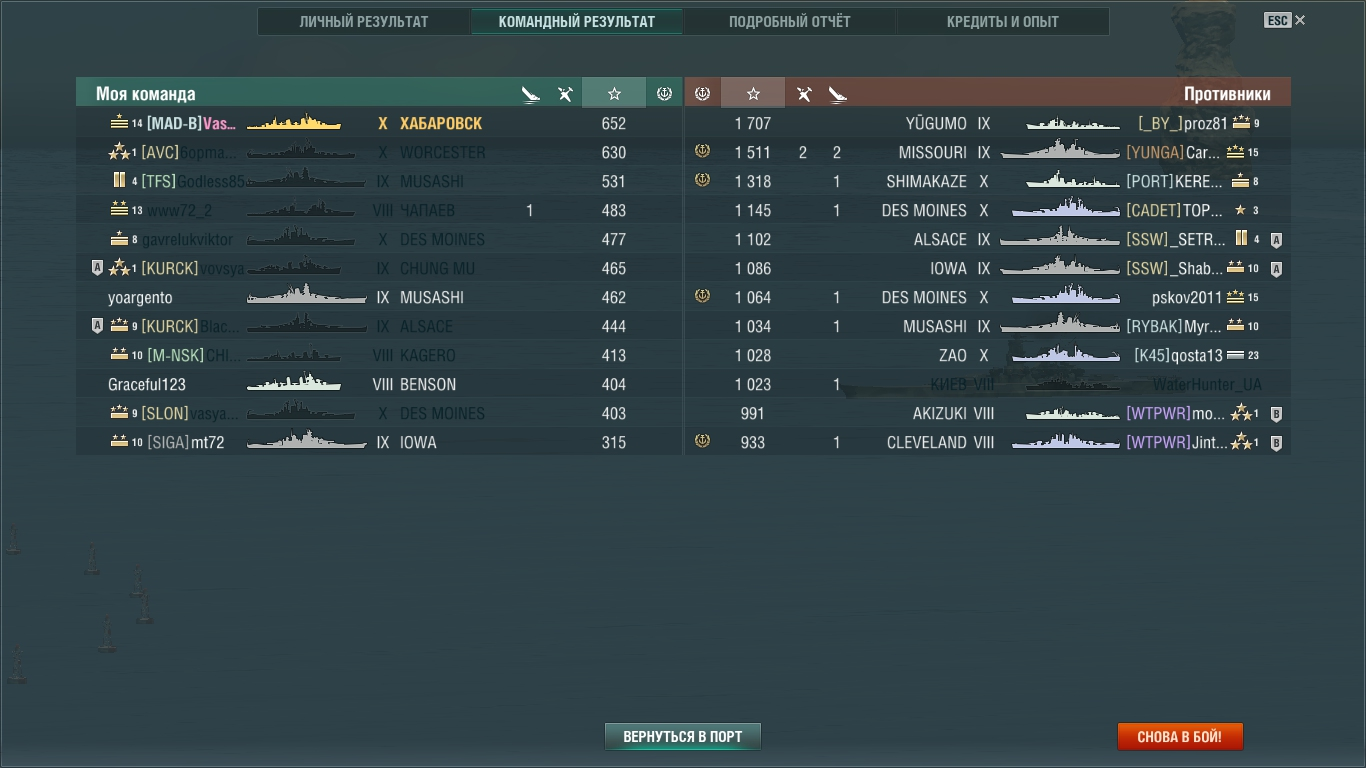The width and height of the screenshot is (1366, 768).
Task: Close results with the ESC button
Action: 1284,20
